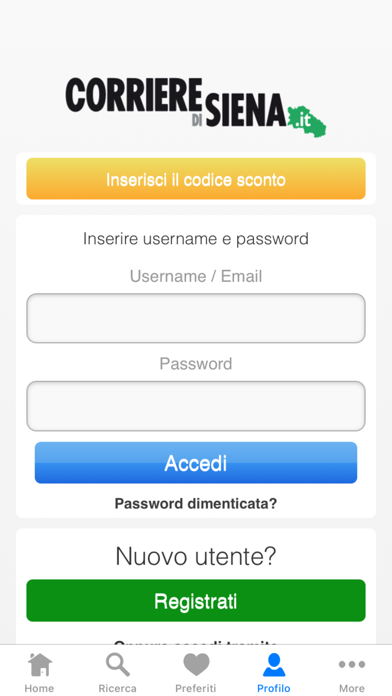Click the green .it map badge in logo
Image resolution: width=392 pixels, height=696 pixels.
coord(306,121)
